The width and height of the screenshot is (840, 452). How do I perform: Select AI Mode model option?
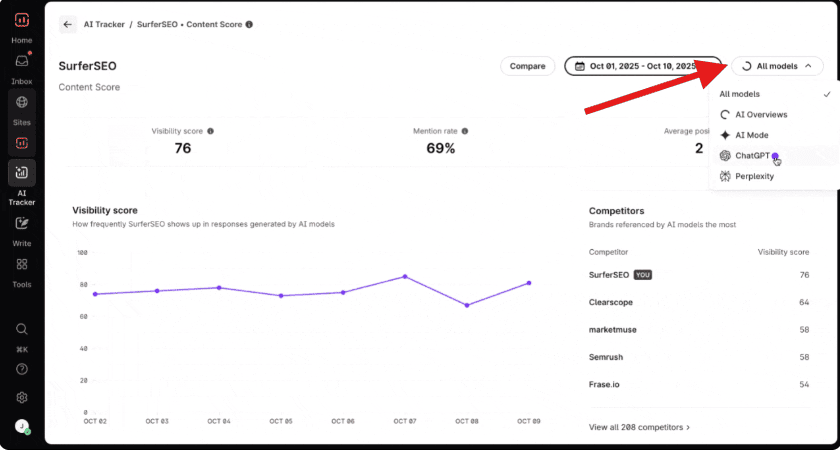click(774, 135)
